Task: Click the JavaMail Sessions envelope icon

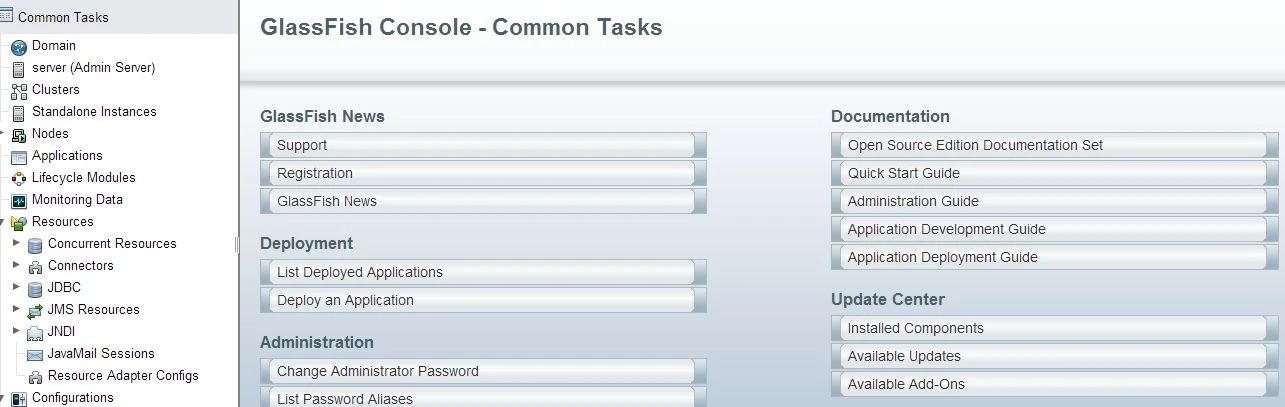Action: 35,354
